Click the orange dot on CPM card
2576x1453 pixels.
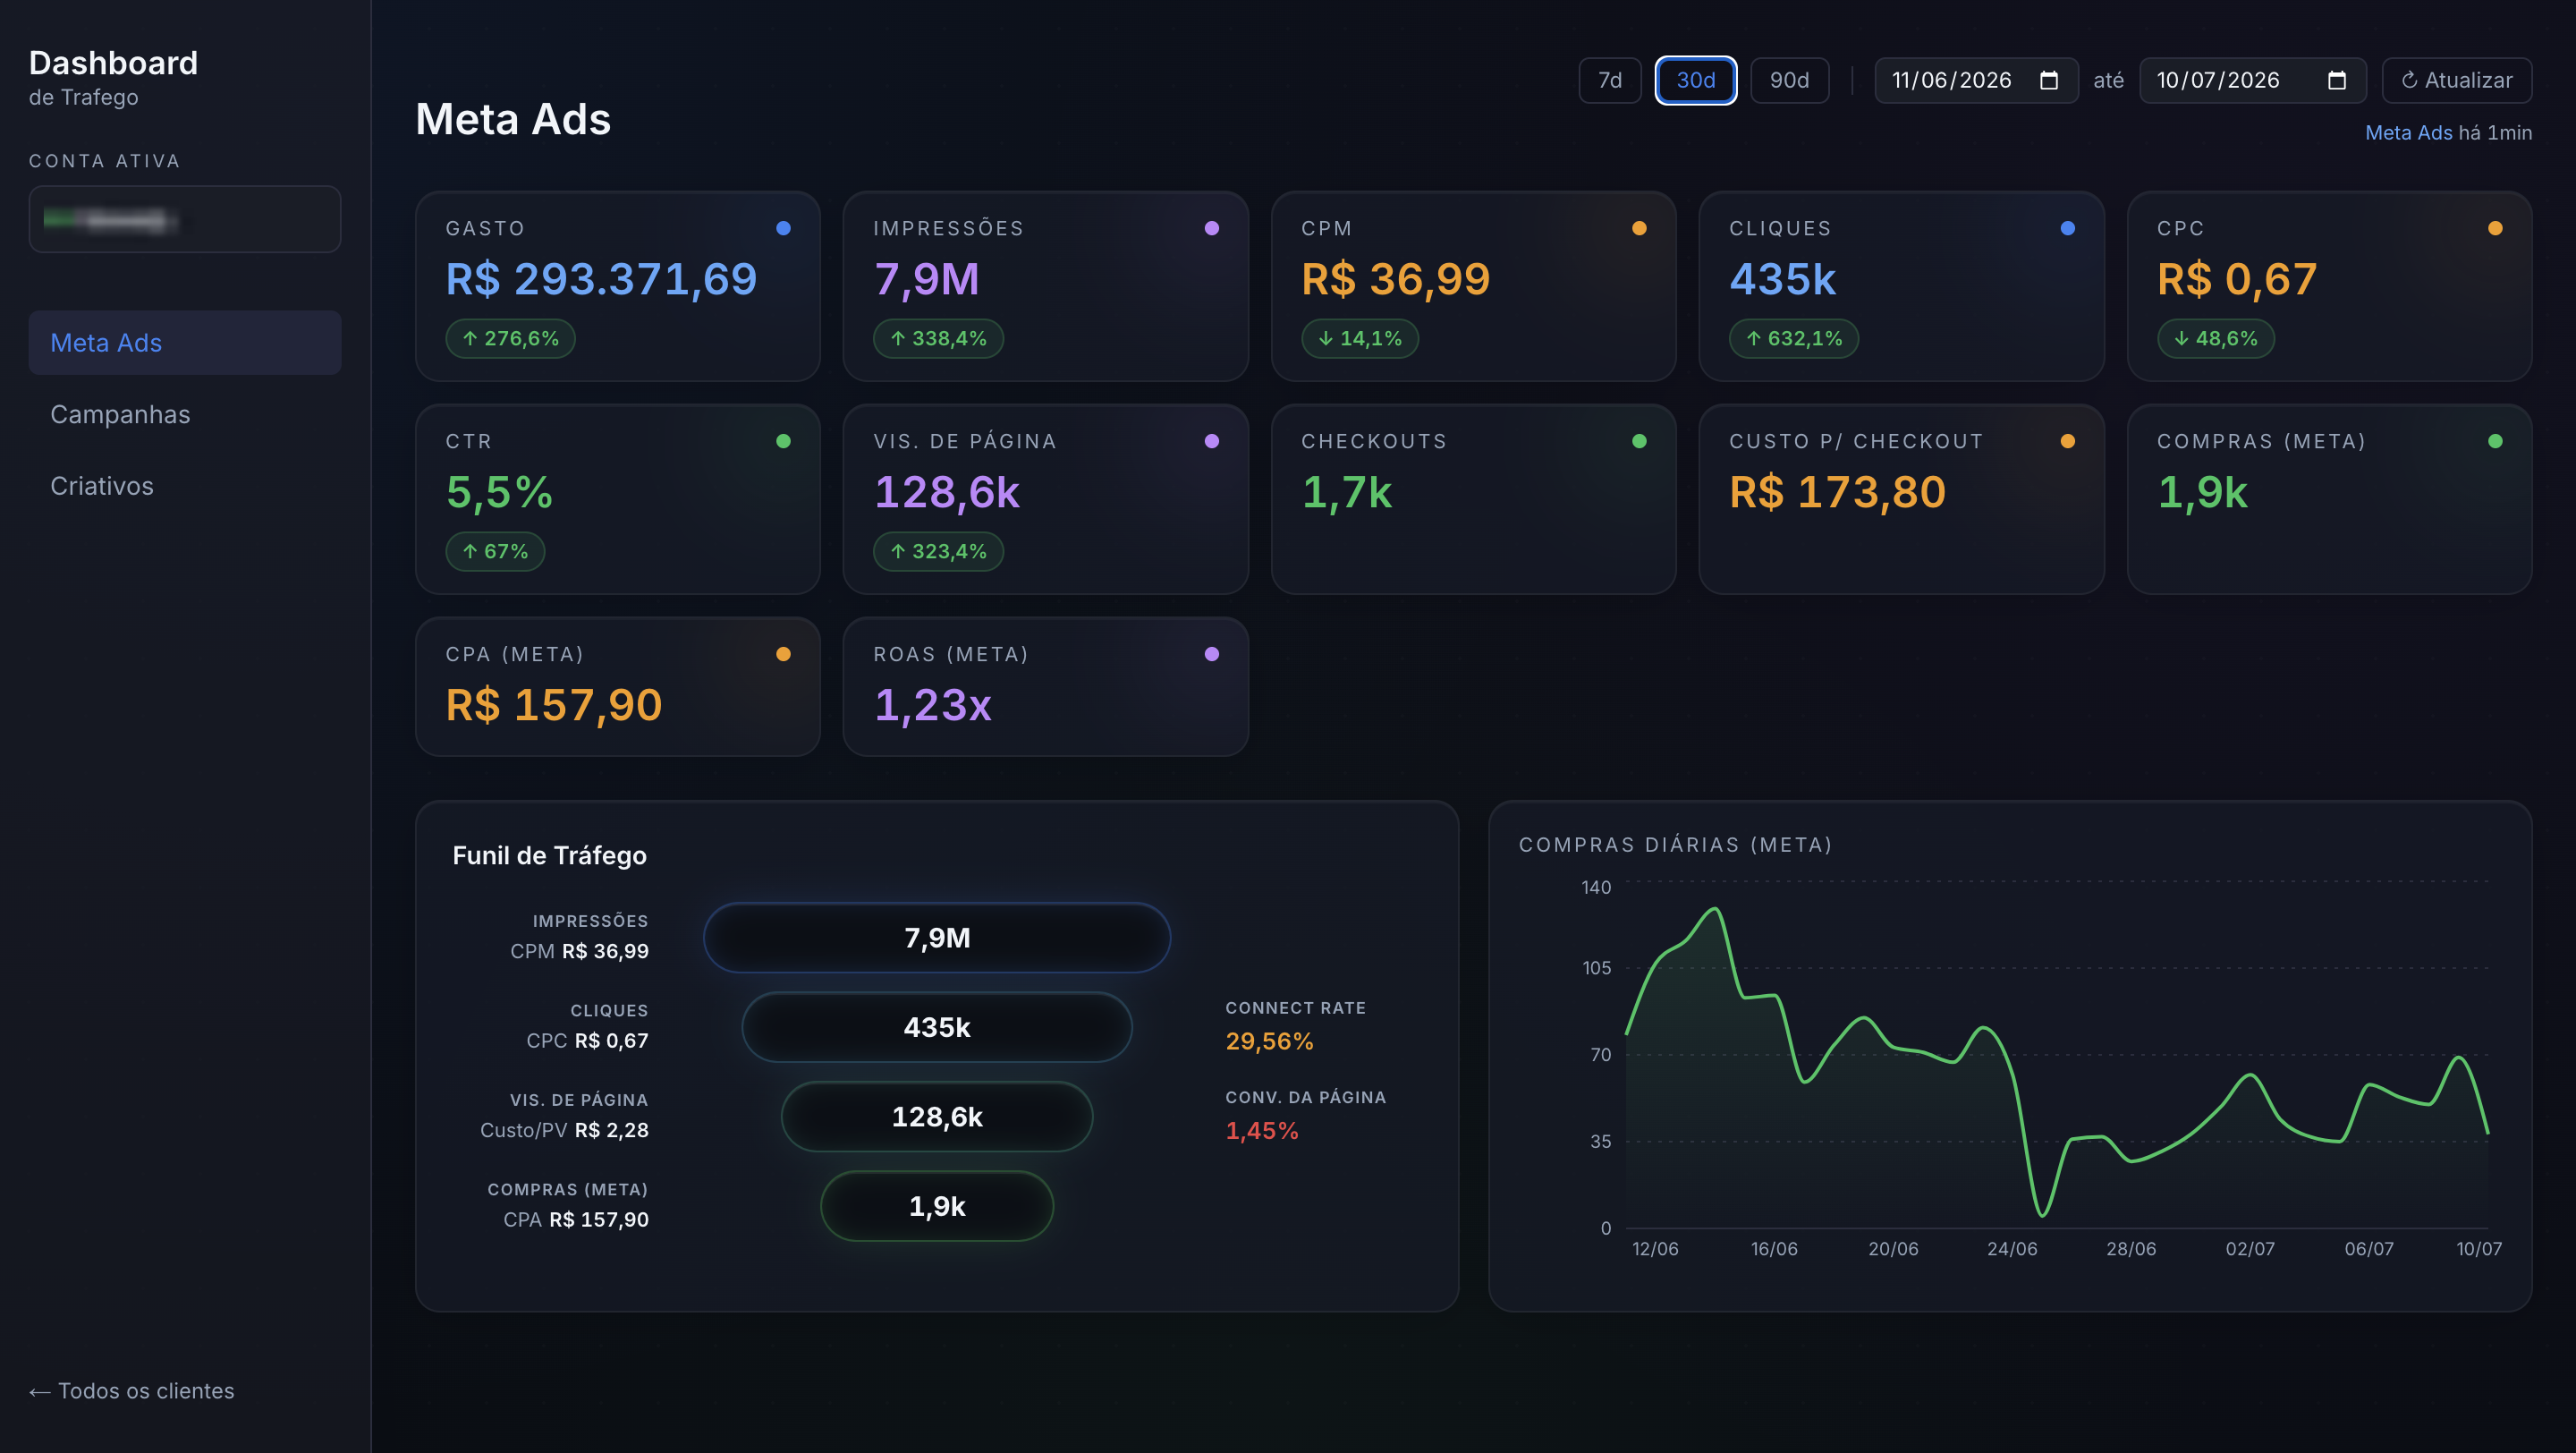(x=1639, y=228)
